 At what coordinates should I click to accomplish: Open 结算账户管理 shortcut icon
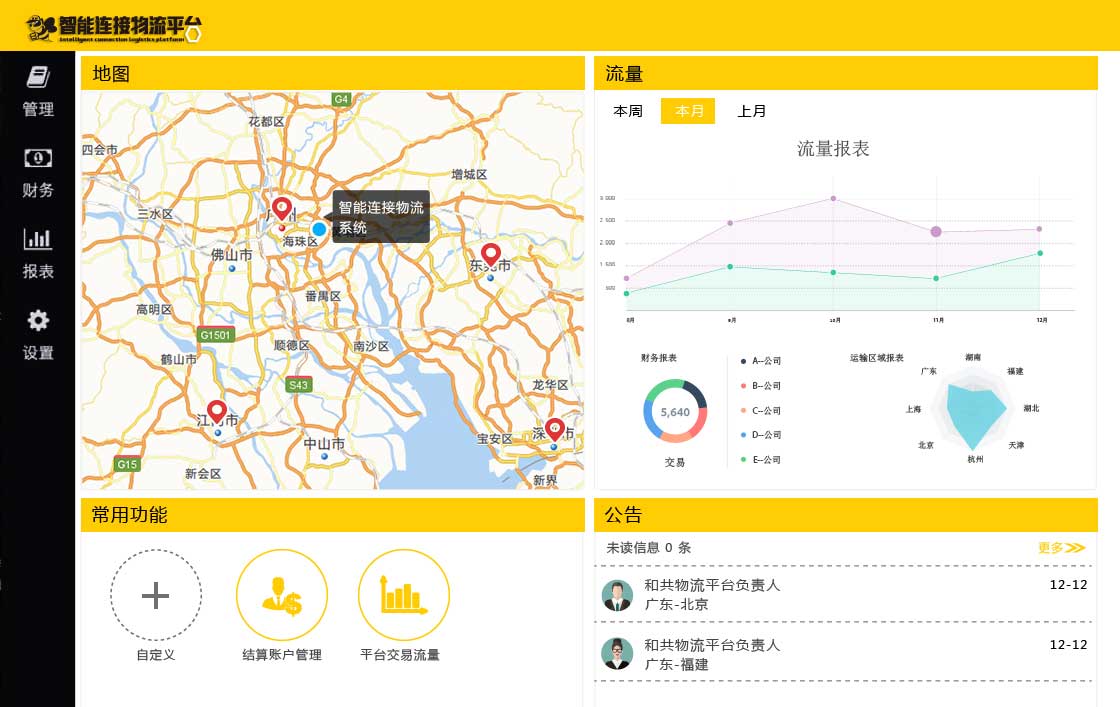pyautogui.click(x=281, y=595)
